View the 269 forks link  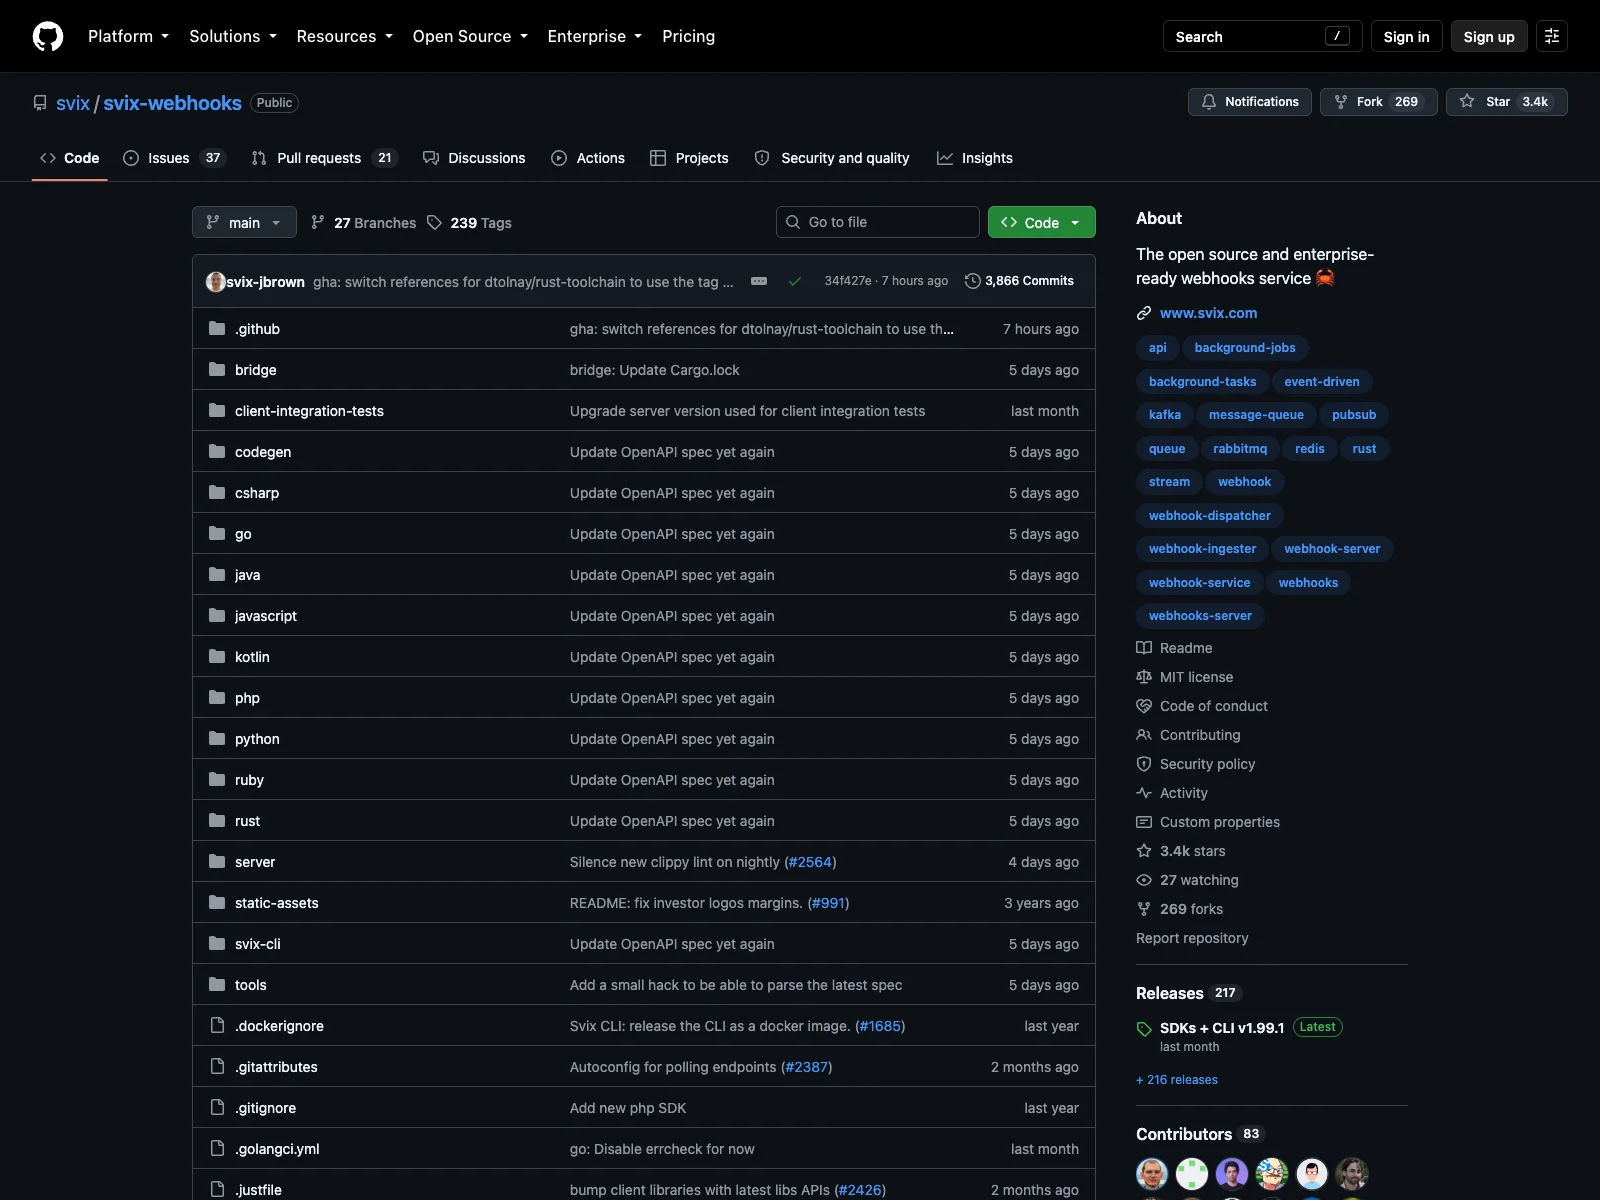pyautogui.click(x=1180, y=909)
